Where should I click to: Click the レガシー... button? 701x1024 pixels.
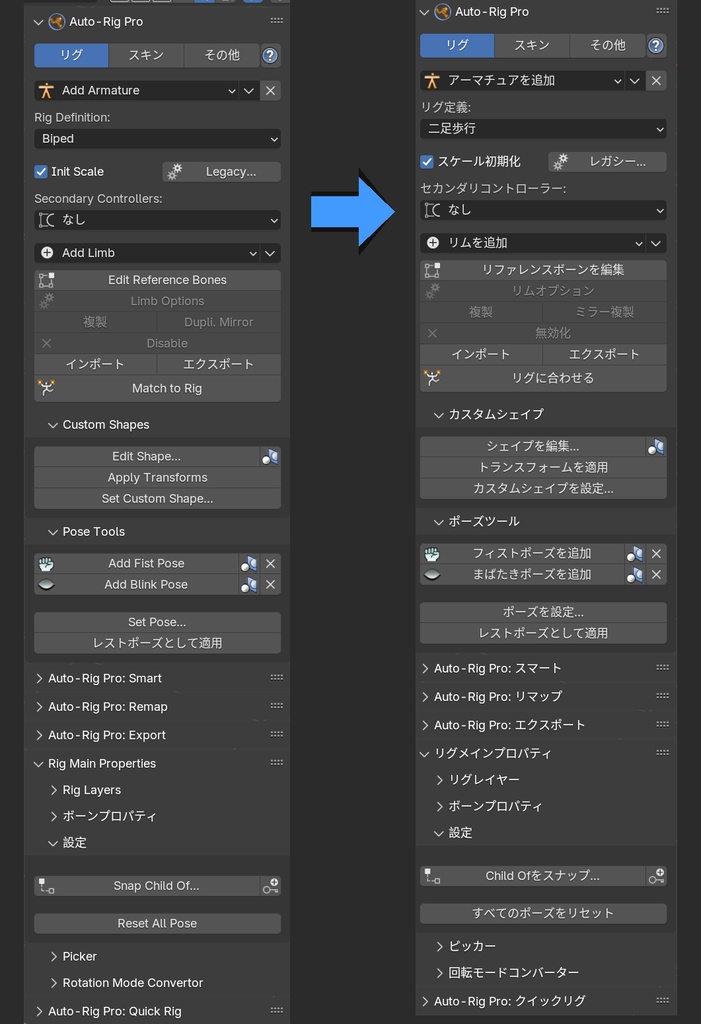point(608,162)
